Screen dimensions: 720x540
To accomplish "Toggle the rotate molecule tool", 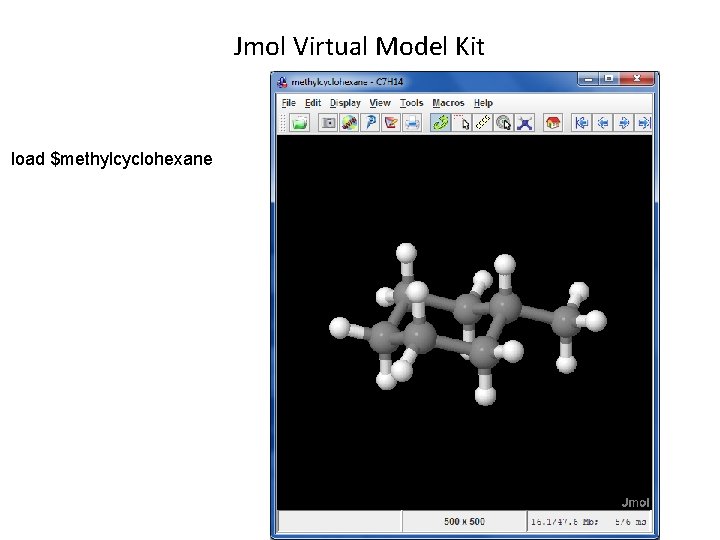I will tap(440, 123).
